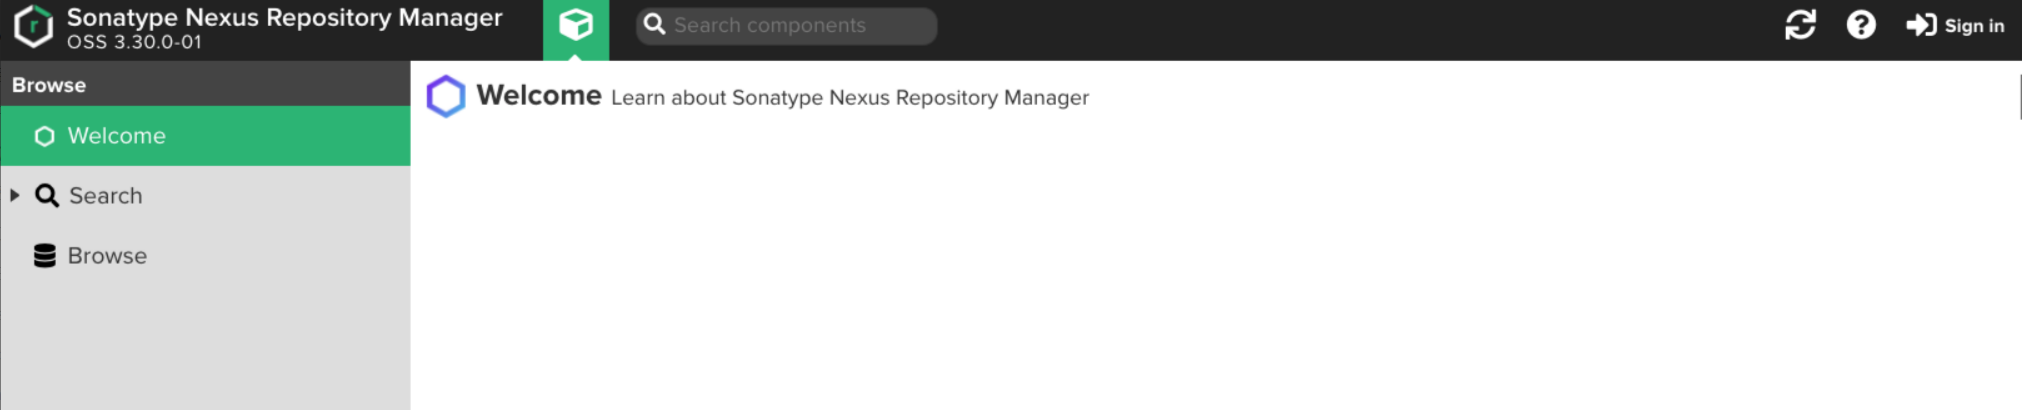Click the Sign in text button
2022x410 pixels.
(1974, 26)
